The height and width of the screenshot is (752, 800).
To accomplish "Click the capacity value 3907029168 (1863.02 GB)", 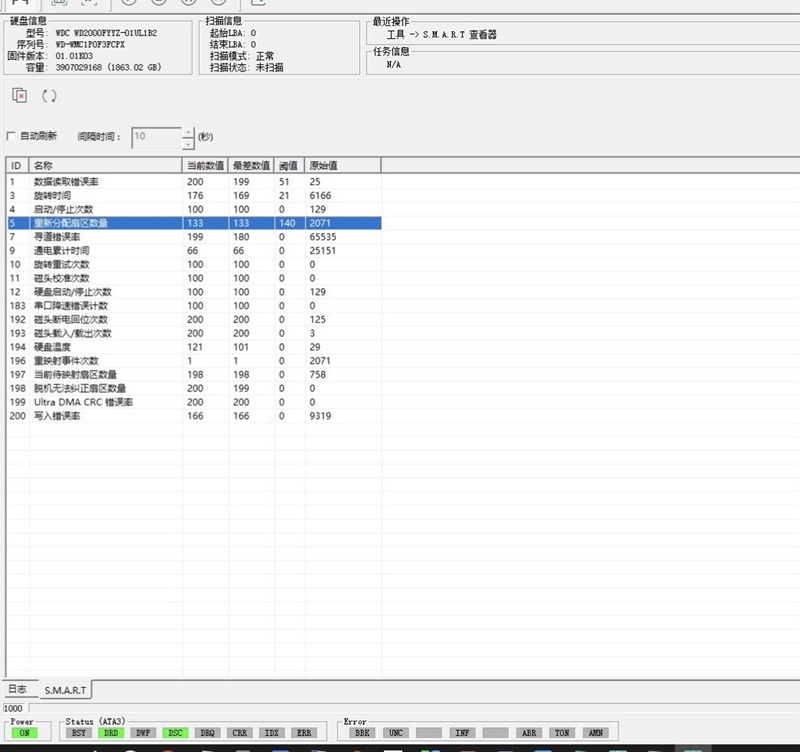I will 108,67.
